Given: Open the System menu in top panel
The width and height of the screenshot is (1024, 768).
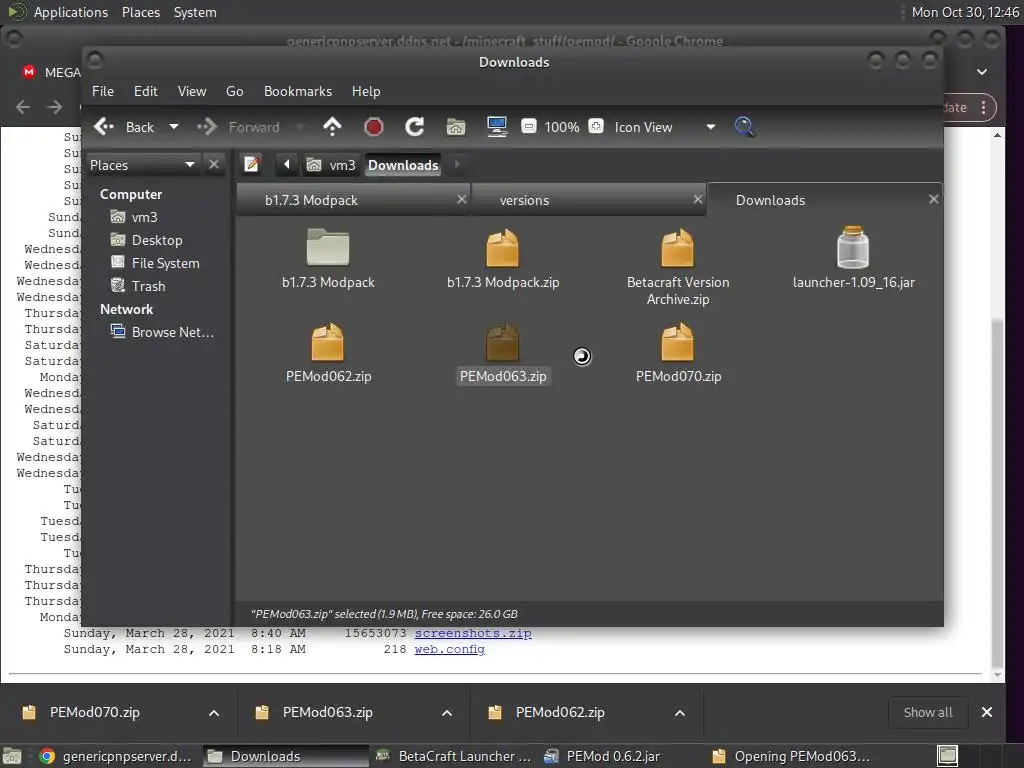Looking at the screenshot, I should (195, 12).
